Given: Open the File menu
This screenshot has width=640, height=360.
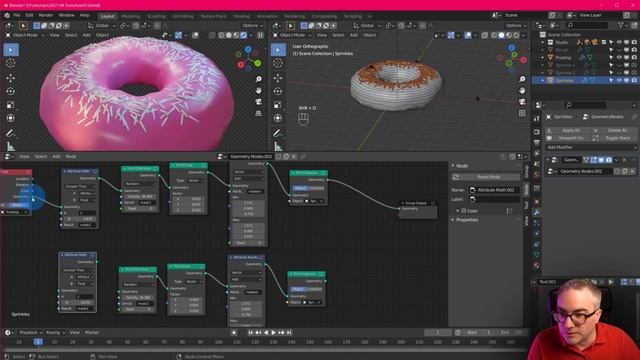Looking at the screenshot, I should coord(17,16).
